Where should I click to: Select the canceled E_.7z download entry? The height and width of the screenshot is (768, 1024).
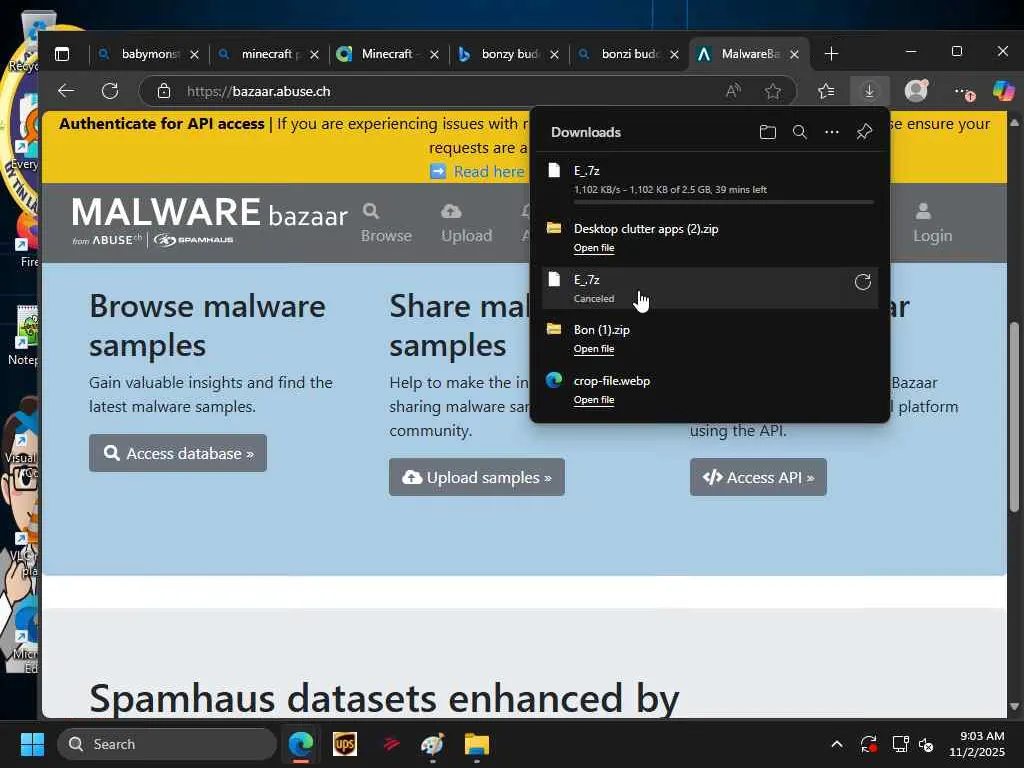tap(710, 287)
